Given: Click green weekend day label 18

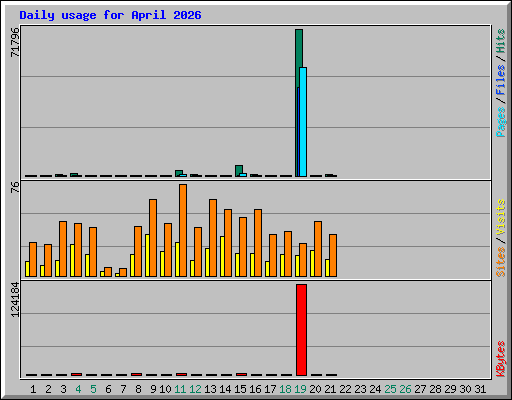Looking at the screenshot, I should tap(285, 389).
